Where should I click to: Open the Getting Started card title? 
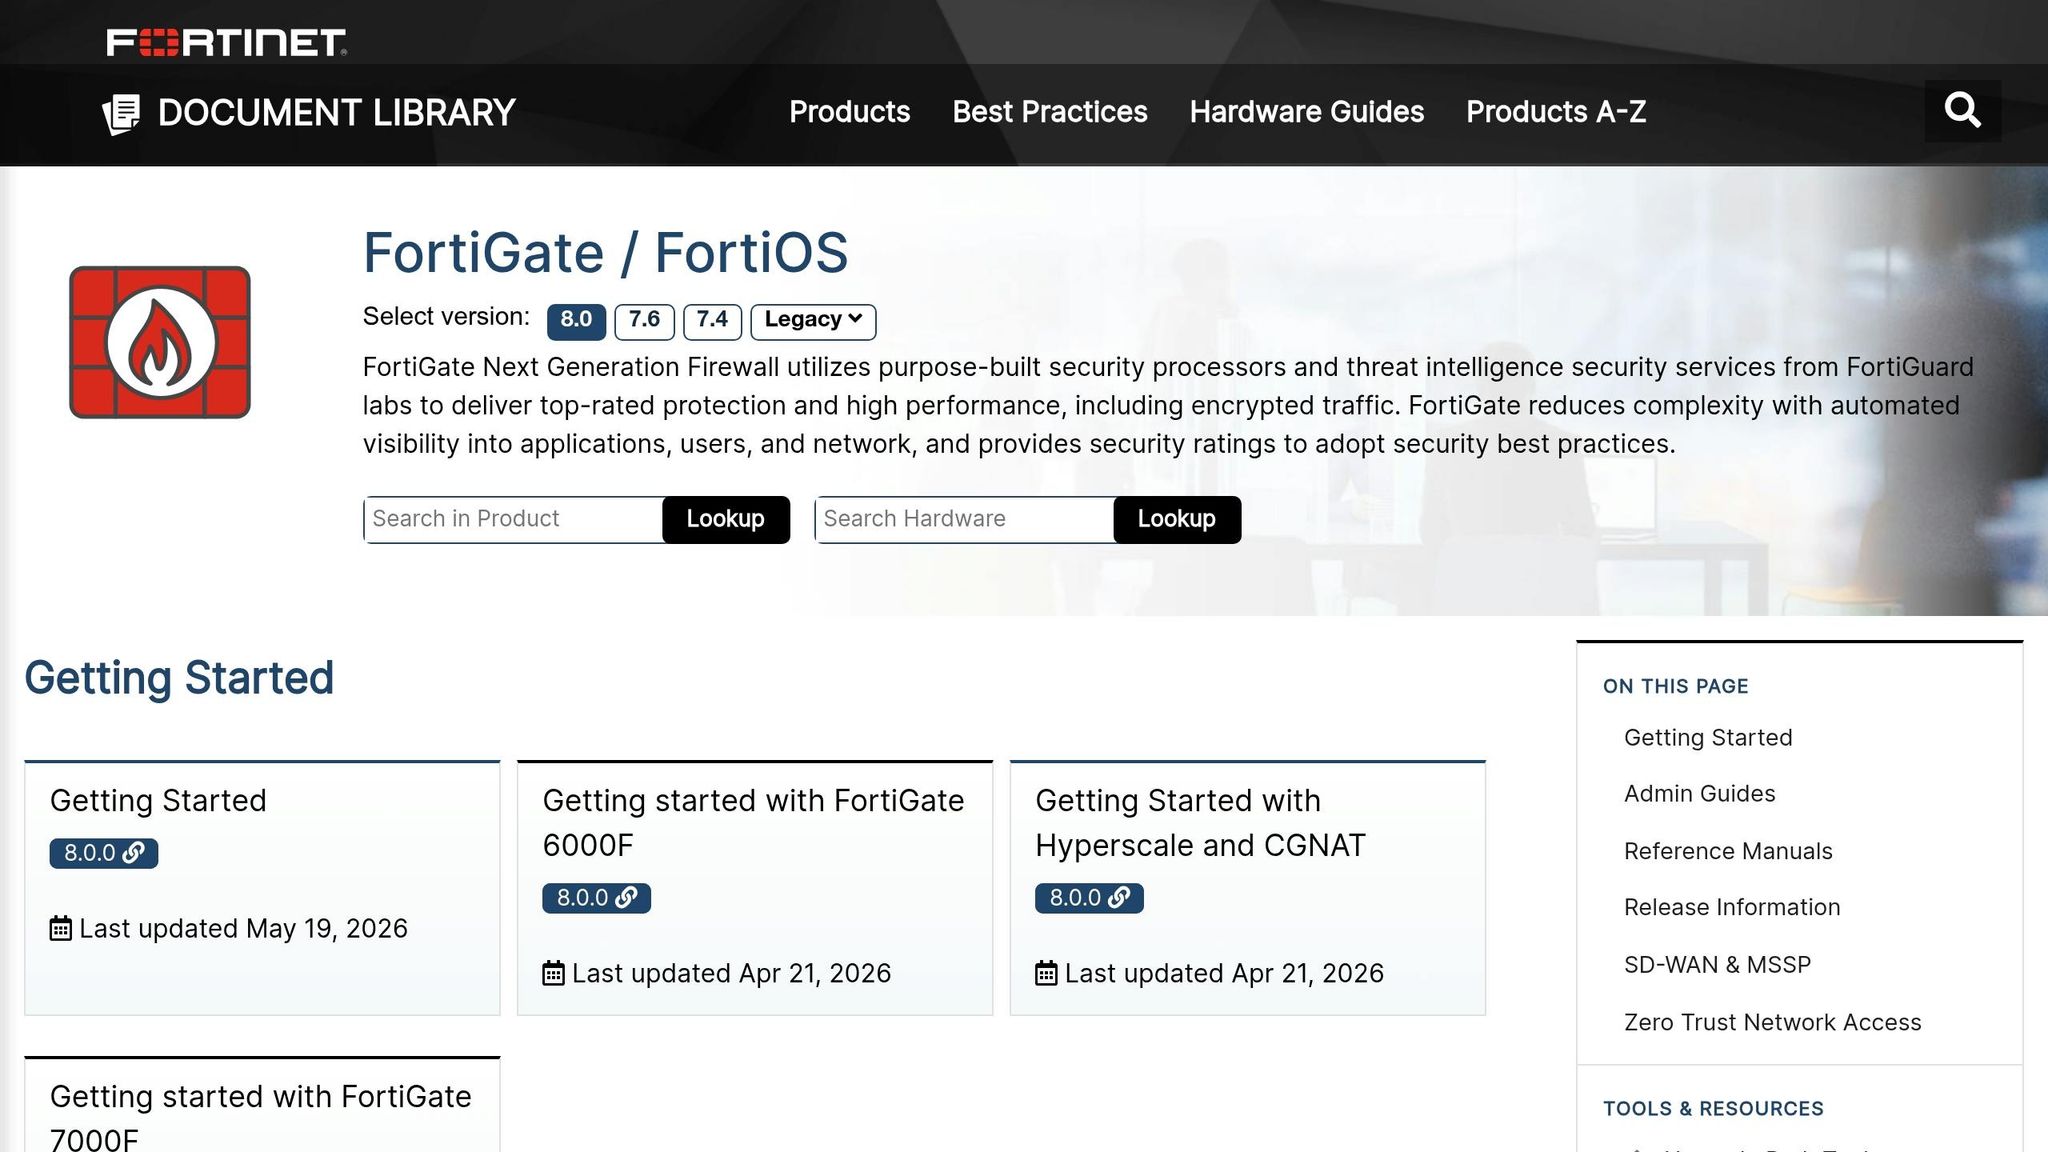(x=158, y=801)
